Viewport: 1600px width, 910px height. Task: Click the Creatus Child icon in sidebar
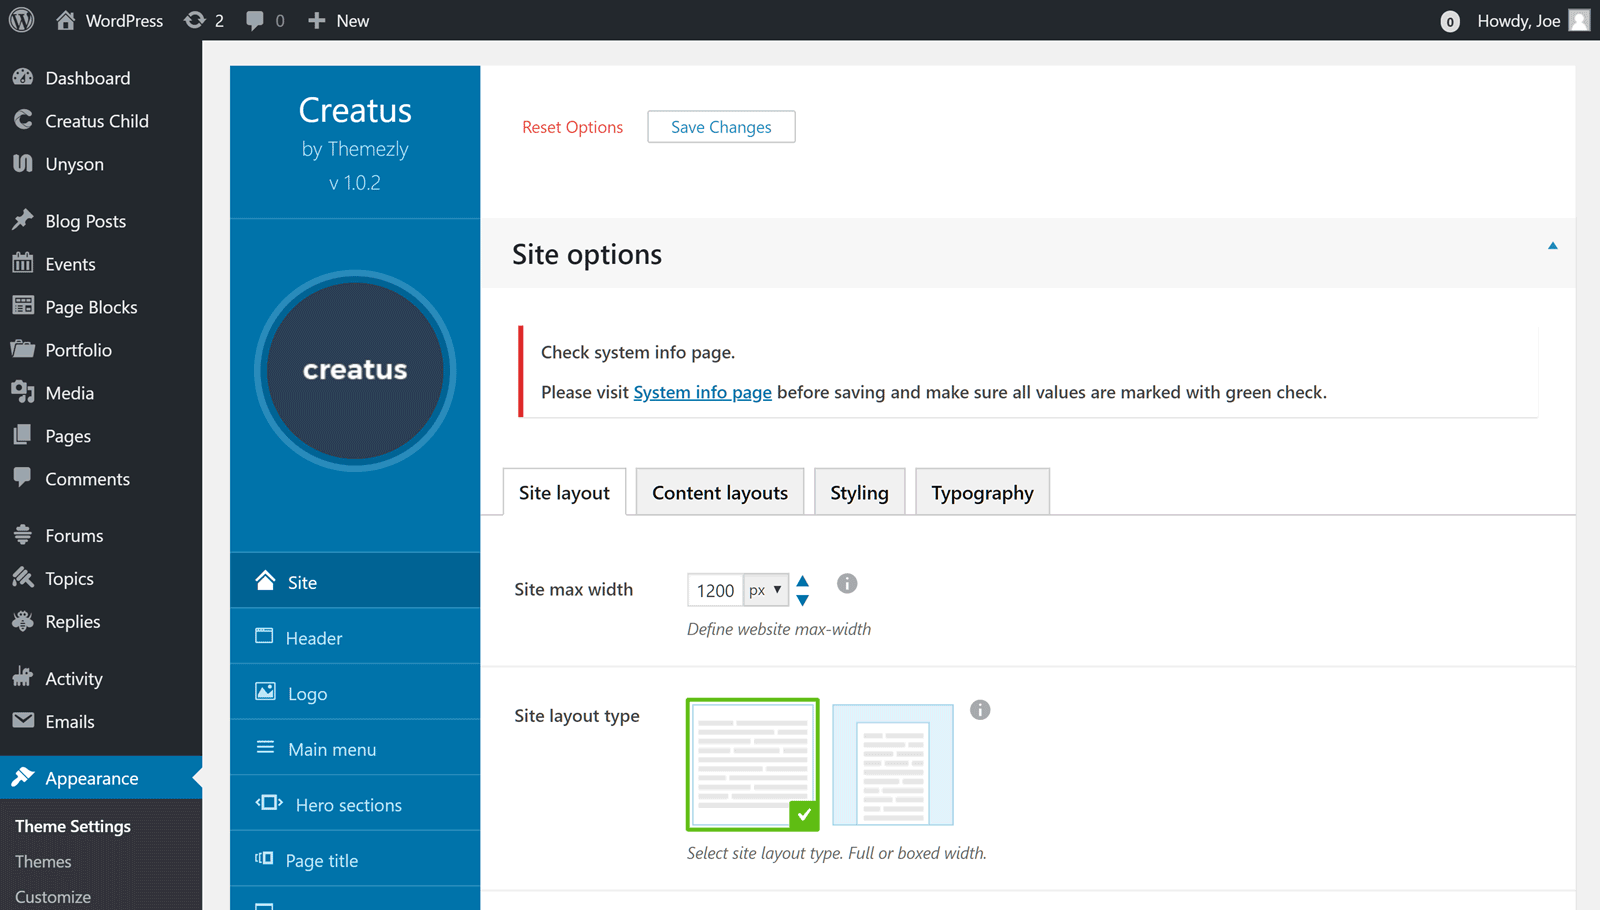click(23, 120)
